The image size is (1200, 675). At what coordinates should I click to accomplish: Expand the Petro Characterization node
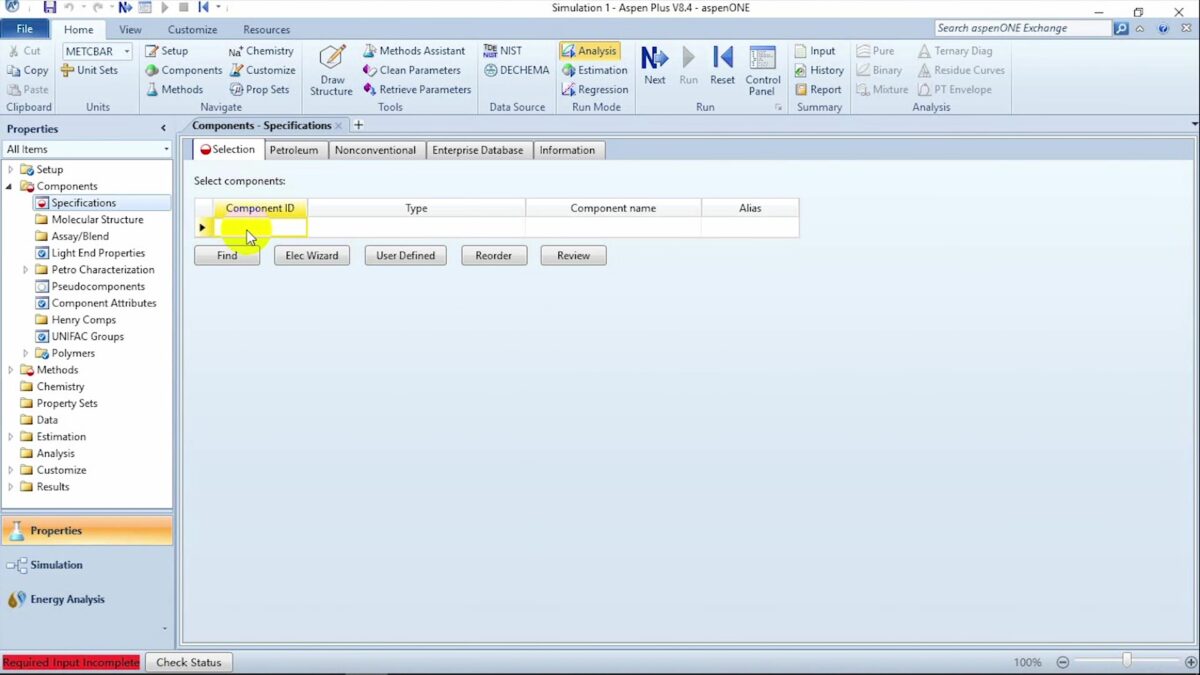[26, 270]
